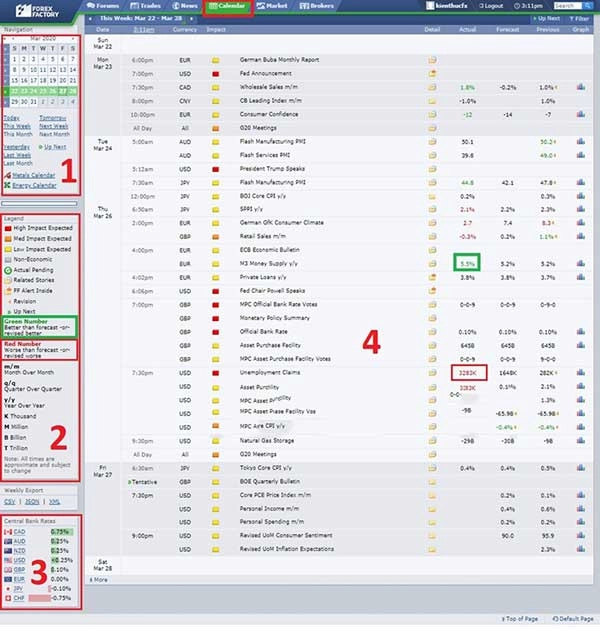Image resolution: width=600 pixels, height=629 pixels.
Task: Open graph for Flash Services PMI
Action: click(x=581, y=155)
